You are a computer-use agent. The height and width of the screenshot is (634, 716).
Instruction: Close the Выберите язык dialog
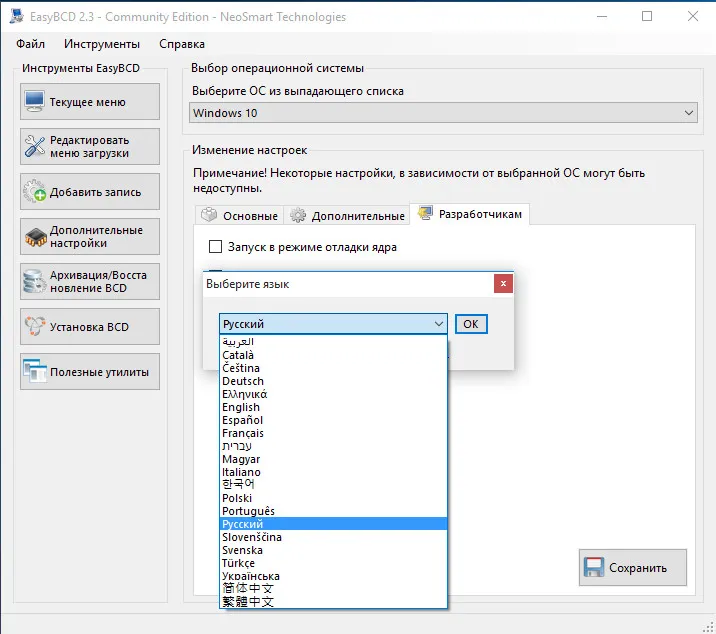[x=503, y=284]
